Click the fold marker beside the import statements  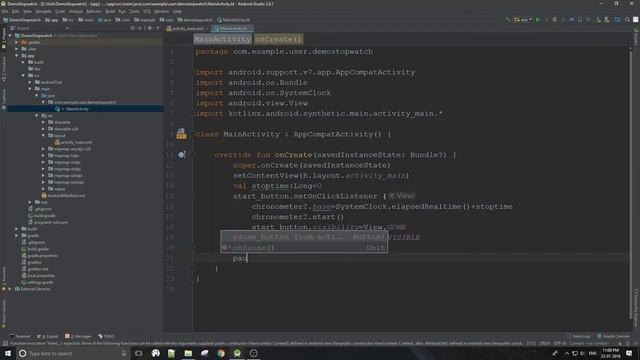pyautogui.click(x=192, y=72)
